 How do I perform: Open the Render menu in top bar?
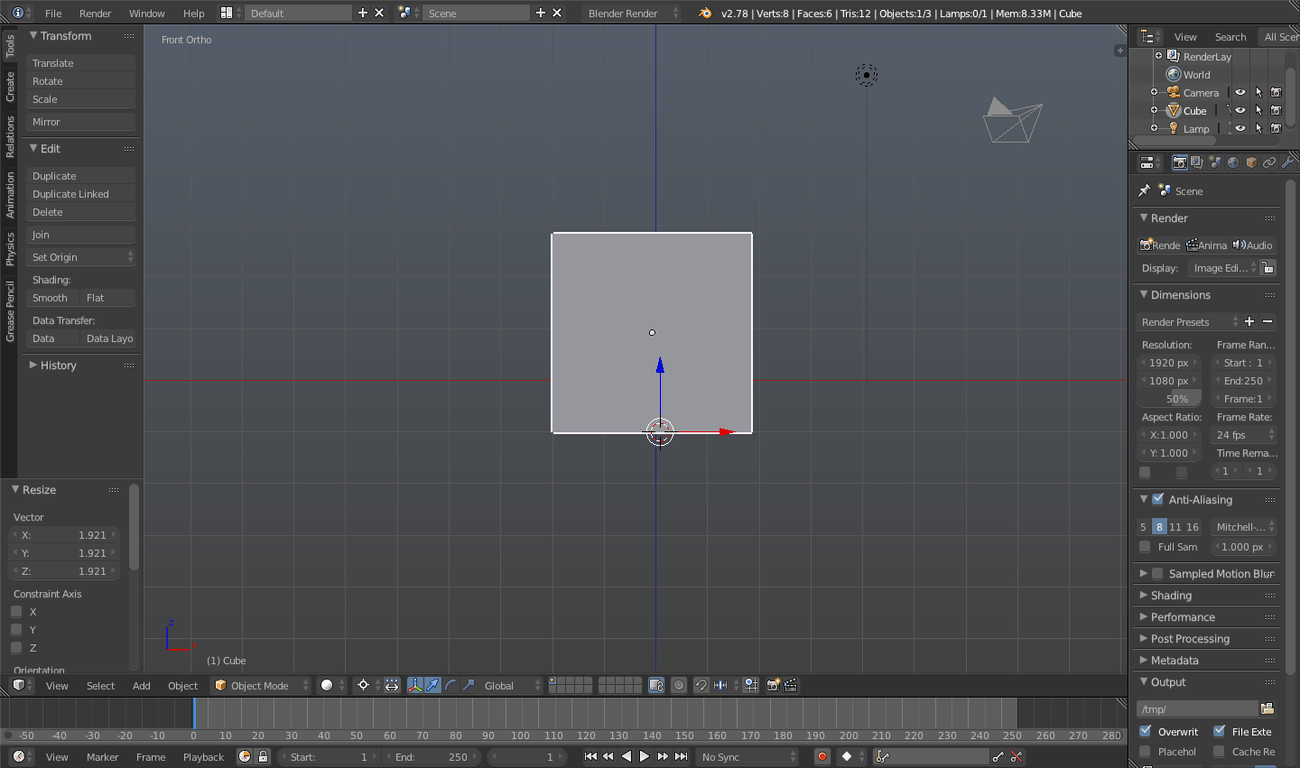pos(95,13)
